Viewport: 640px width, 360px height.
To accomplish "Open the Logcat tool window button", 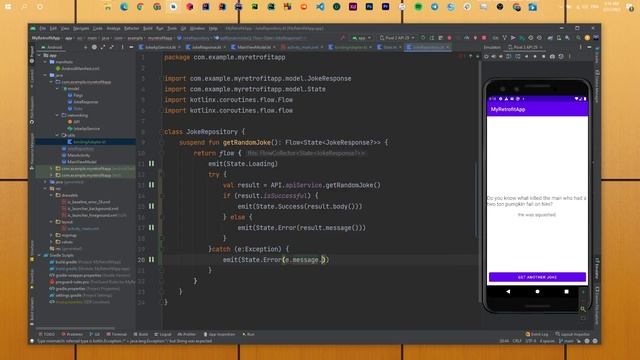I will [163, 334].
